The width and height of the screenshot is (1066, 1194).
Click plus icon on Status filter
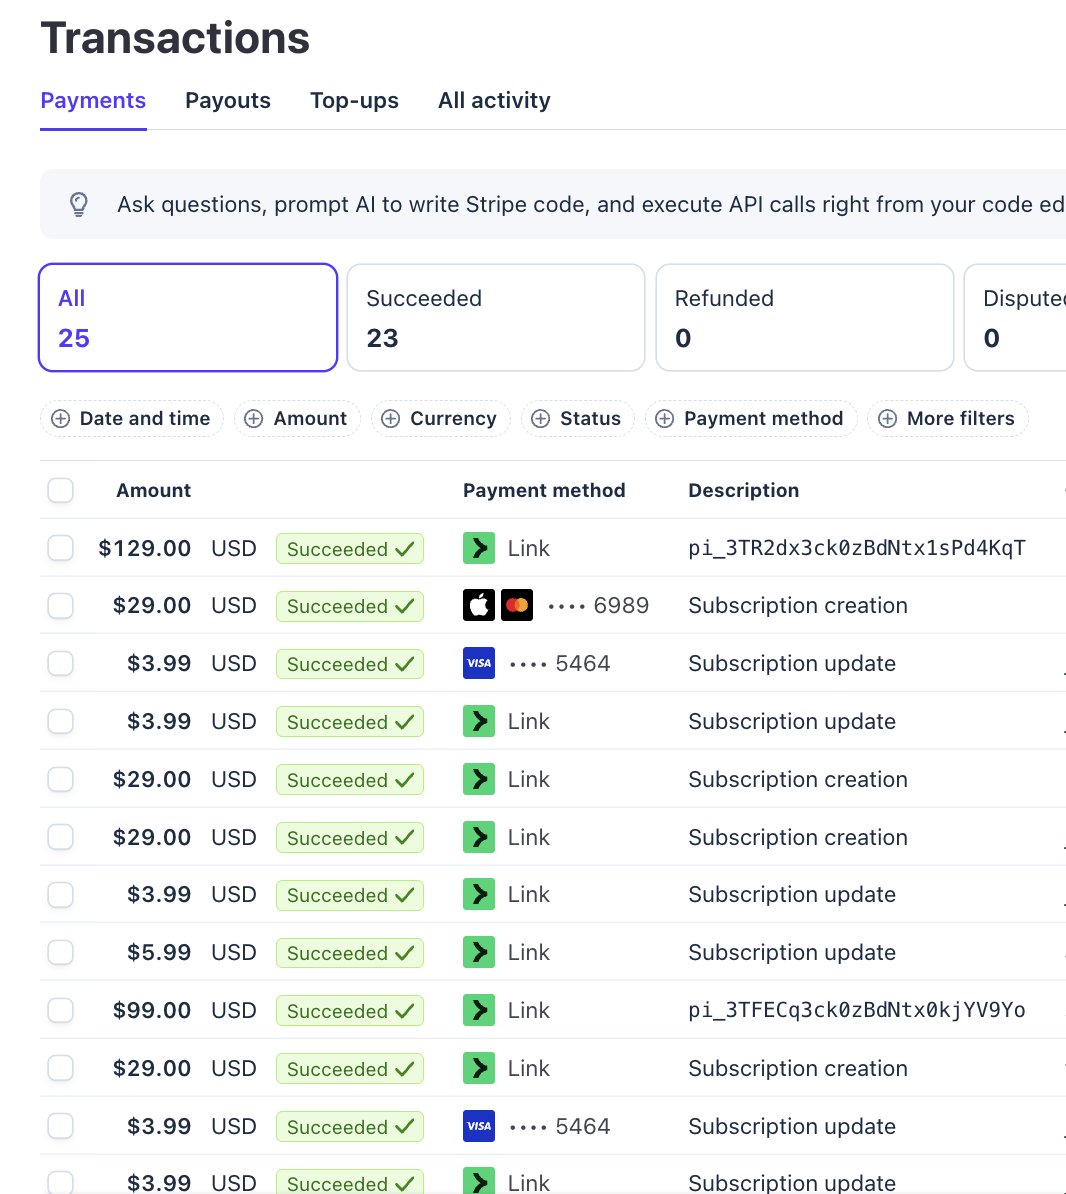coord(541,419)
